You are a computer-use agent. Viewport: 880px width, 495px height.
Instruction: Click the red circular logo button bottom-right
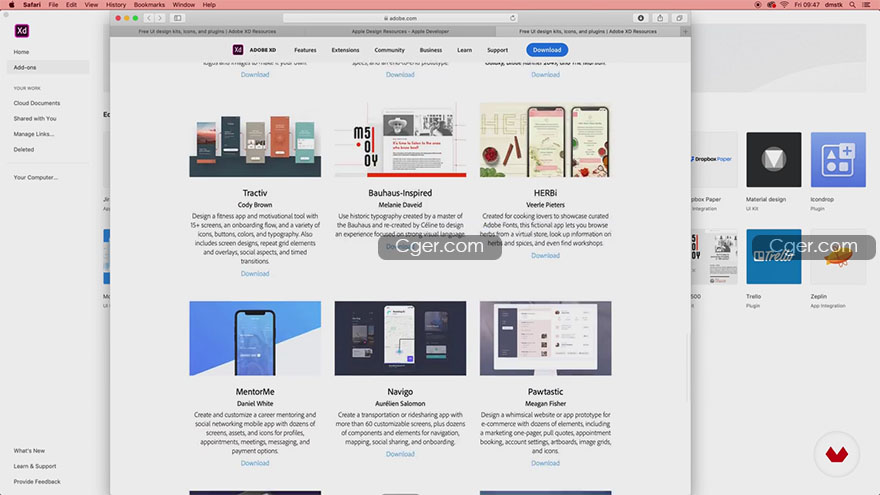point(837,454)
